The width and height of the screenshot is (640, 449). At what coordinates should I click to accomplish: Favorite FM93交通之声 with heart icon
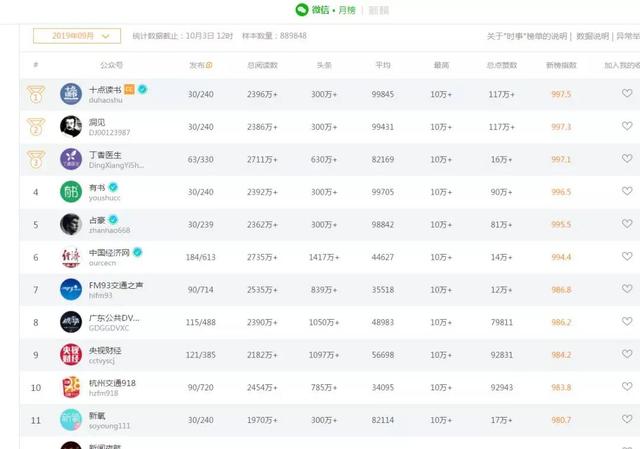pos(627,289)
